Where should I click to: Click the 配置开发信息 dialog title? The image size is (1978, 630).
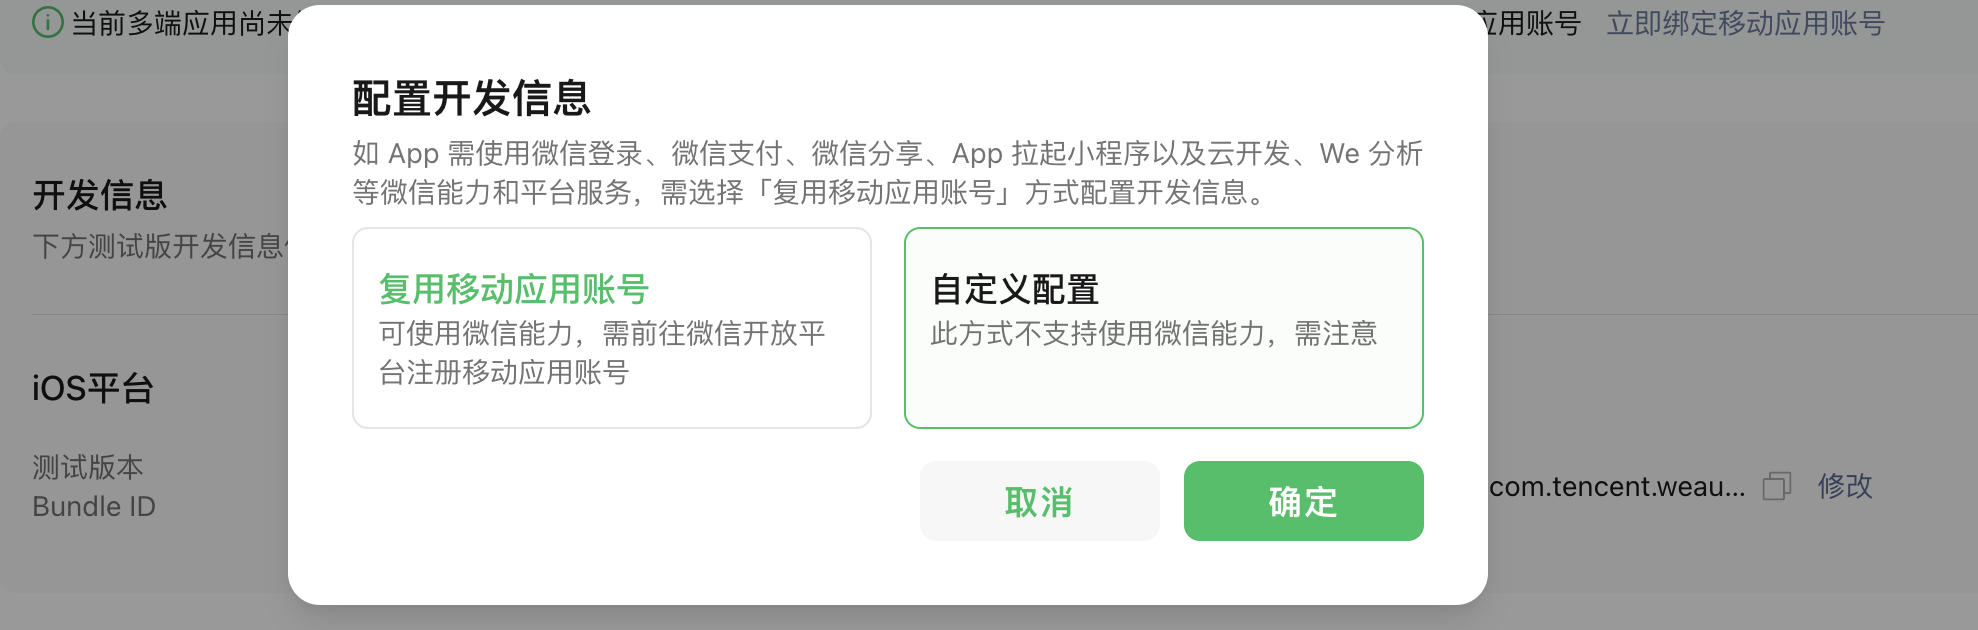(x=472, y=98)
